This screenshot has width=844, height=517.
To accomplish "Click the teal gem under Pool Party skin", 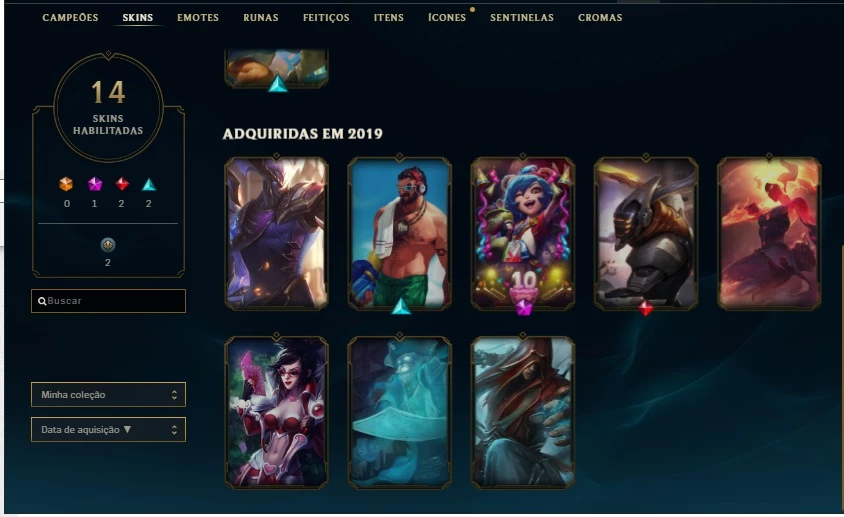I will (x=400, y=307).
